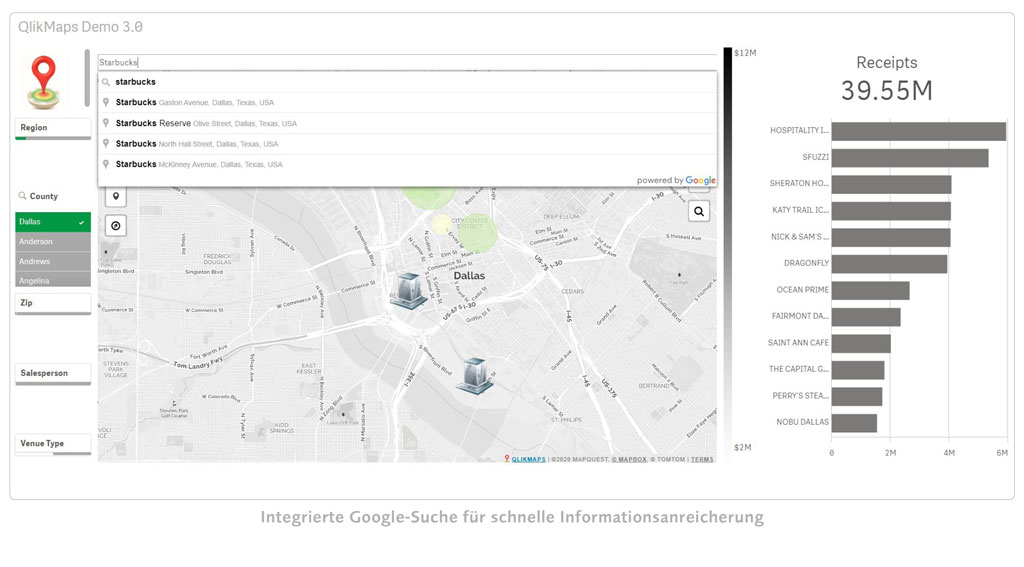Open the Region filter
This screenshot has height=567, width=1024.
[x=53, y=128]
